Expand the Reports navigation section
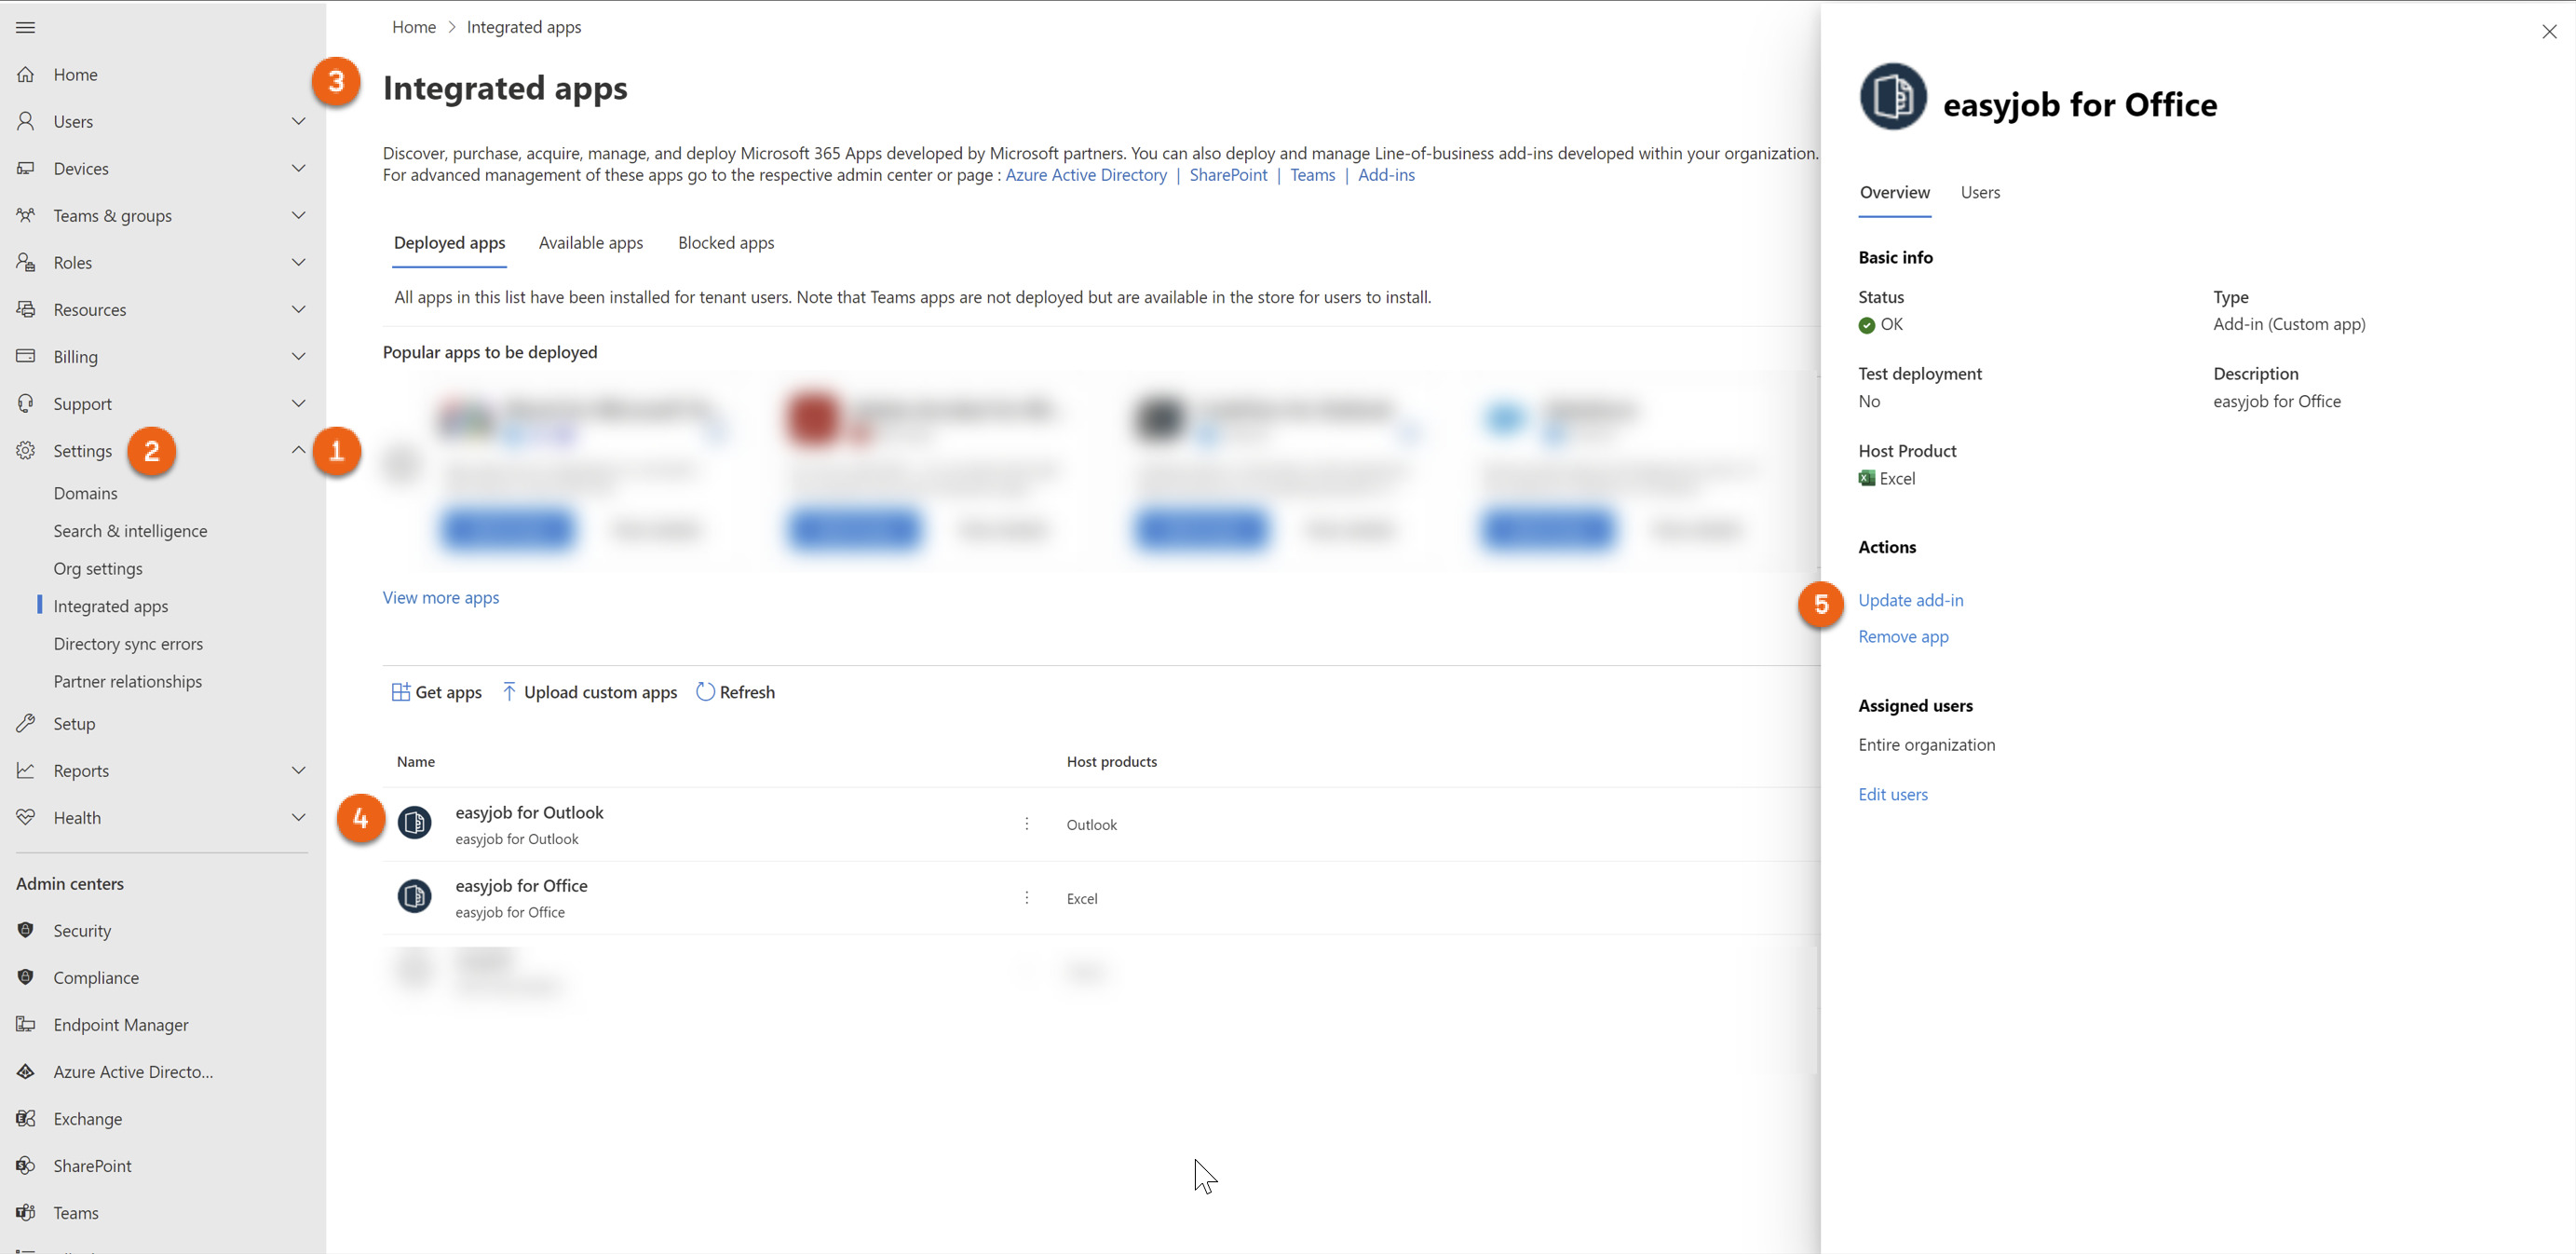The image size is (2576, 1254). [298, 770]
